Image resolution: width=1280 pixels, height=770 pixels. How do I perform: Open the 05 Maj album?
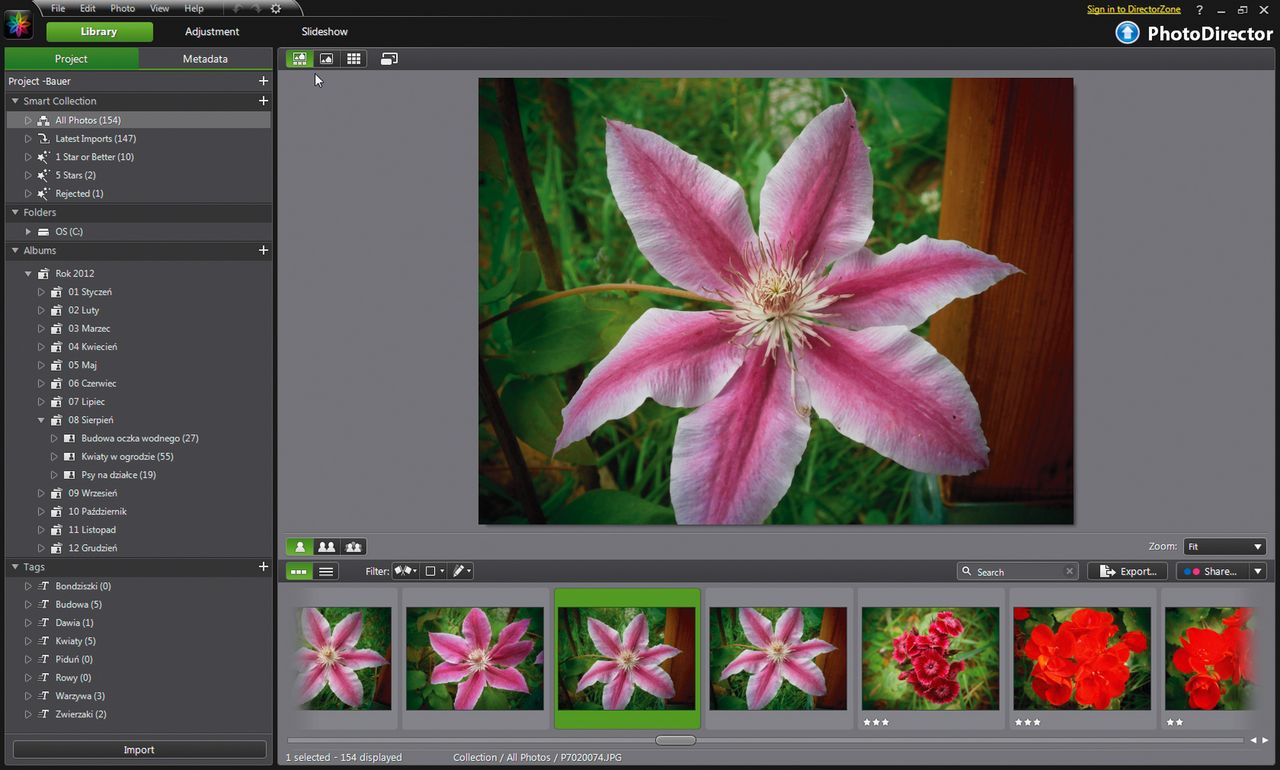[x=82, y=365]
